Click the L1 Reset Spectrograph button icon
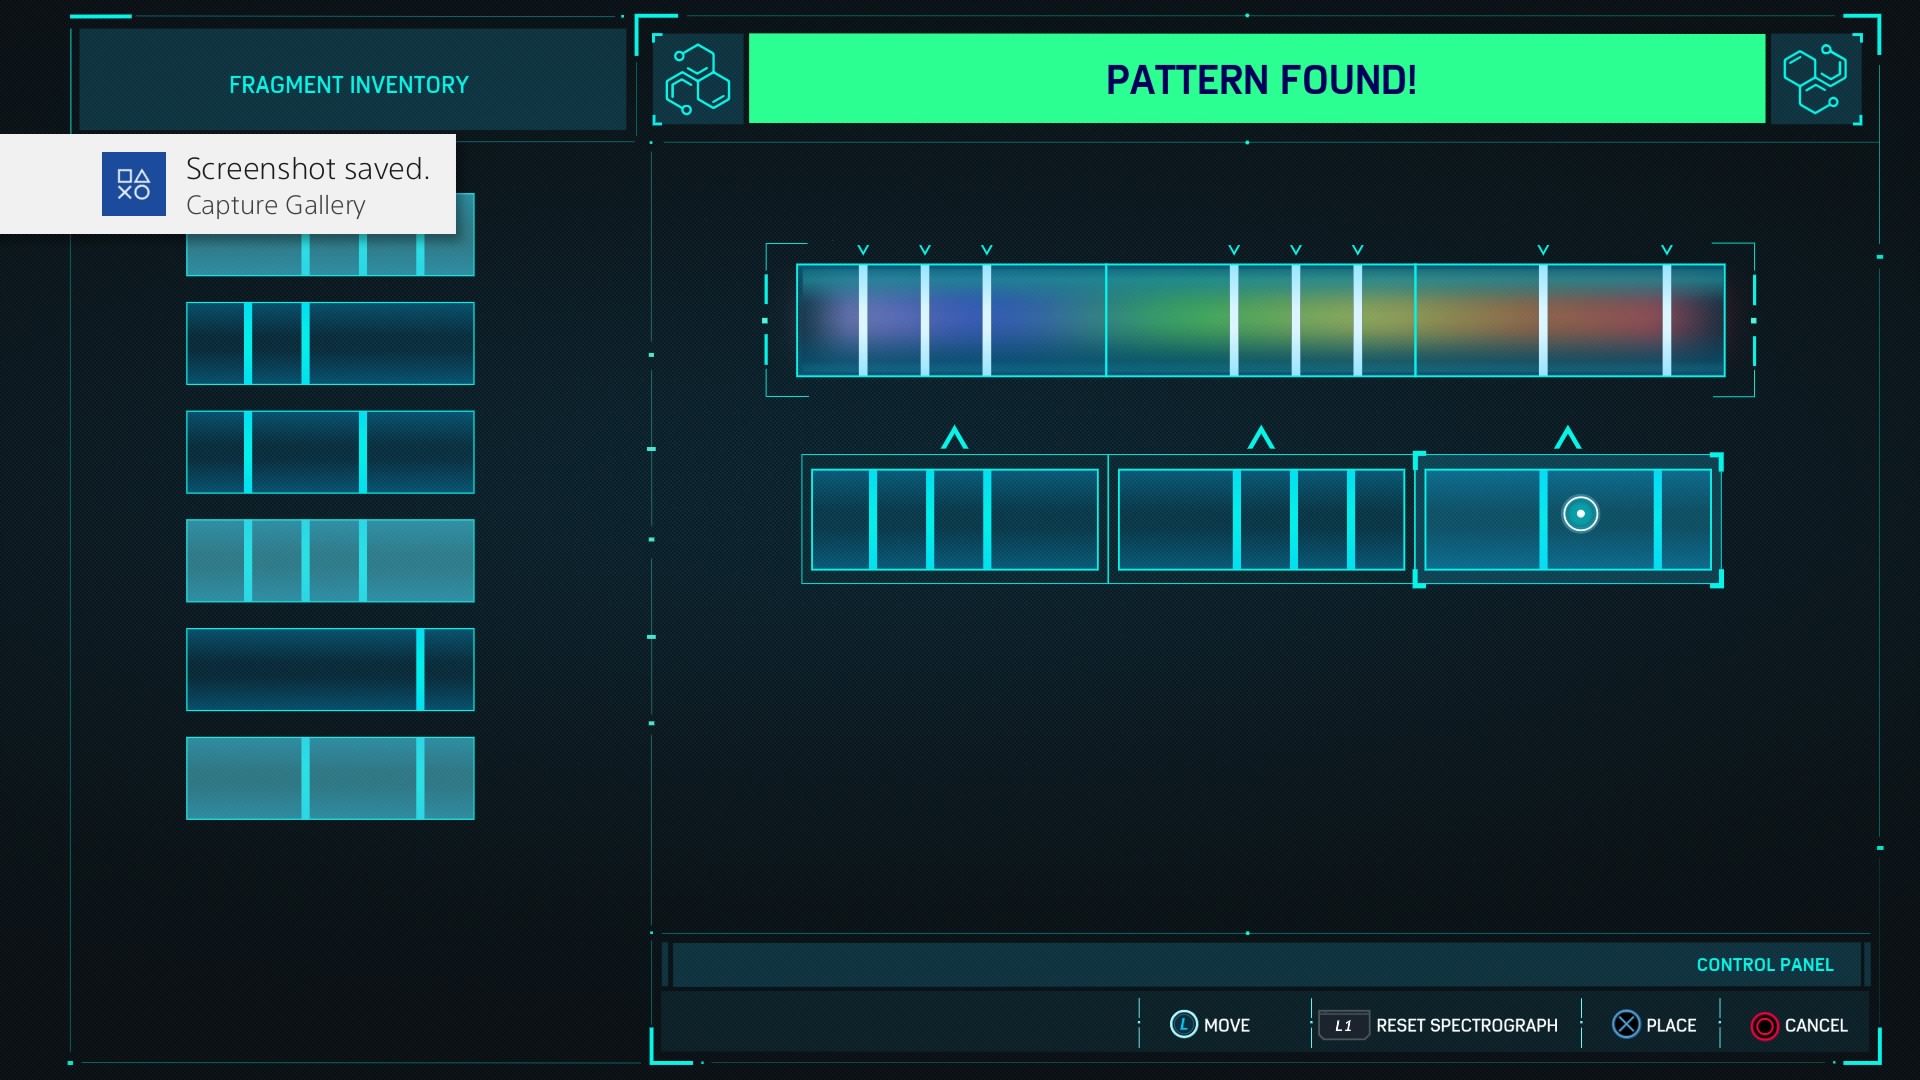Image resolution: width=1920 pixels, height=1080 pixels. click(x=1342, y=1025)
